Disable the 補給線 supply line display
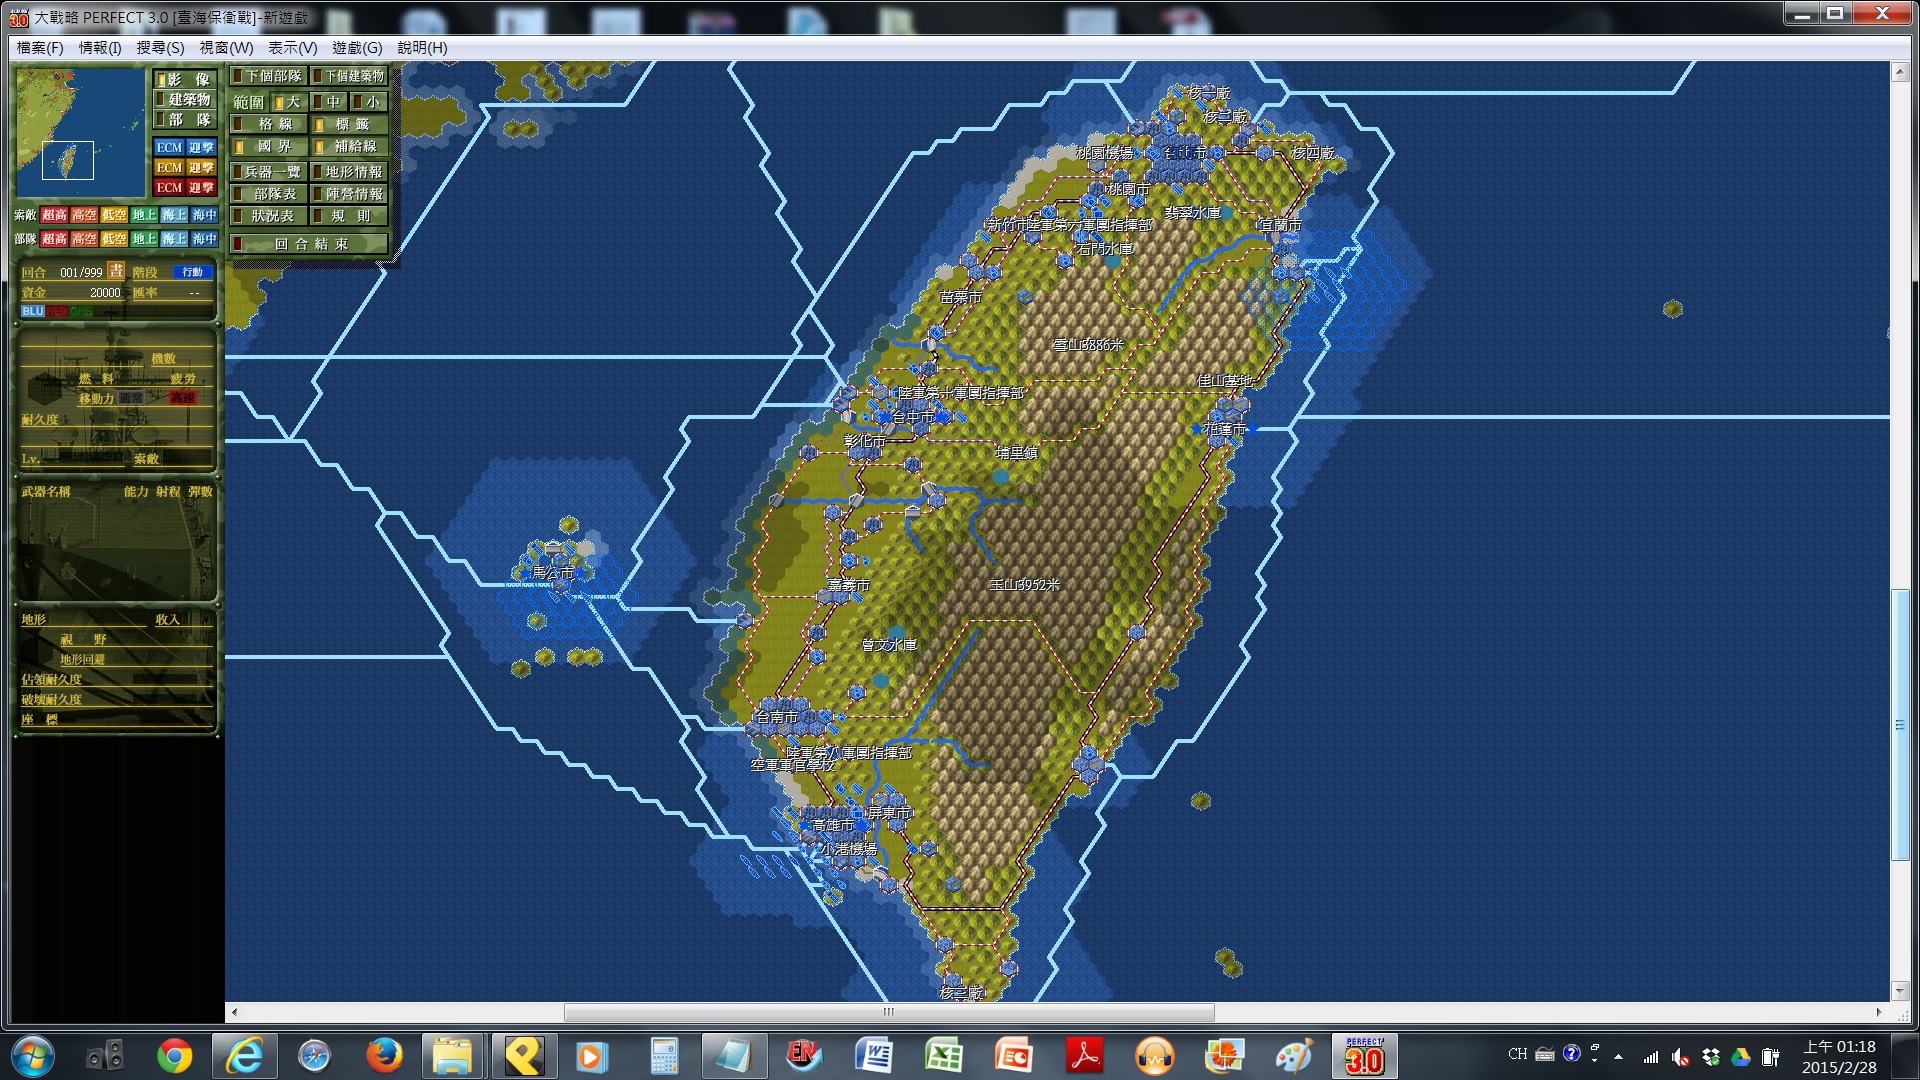Screen dimensions: 1920x1080 348,146
